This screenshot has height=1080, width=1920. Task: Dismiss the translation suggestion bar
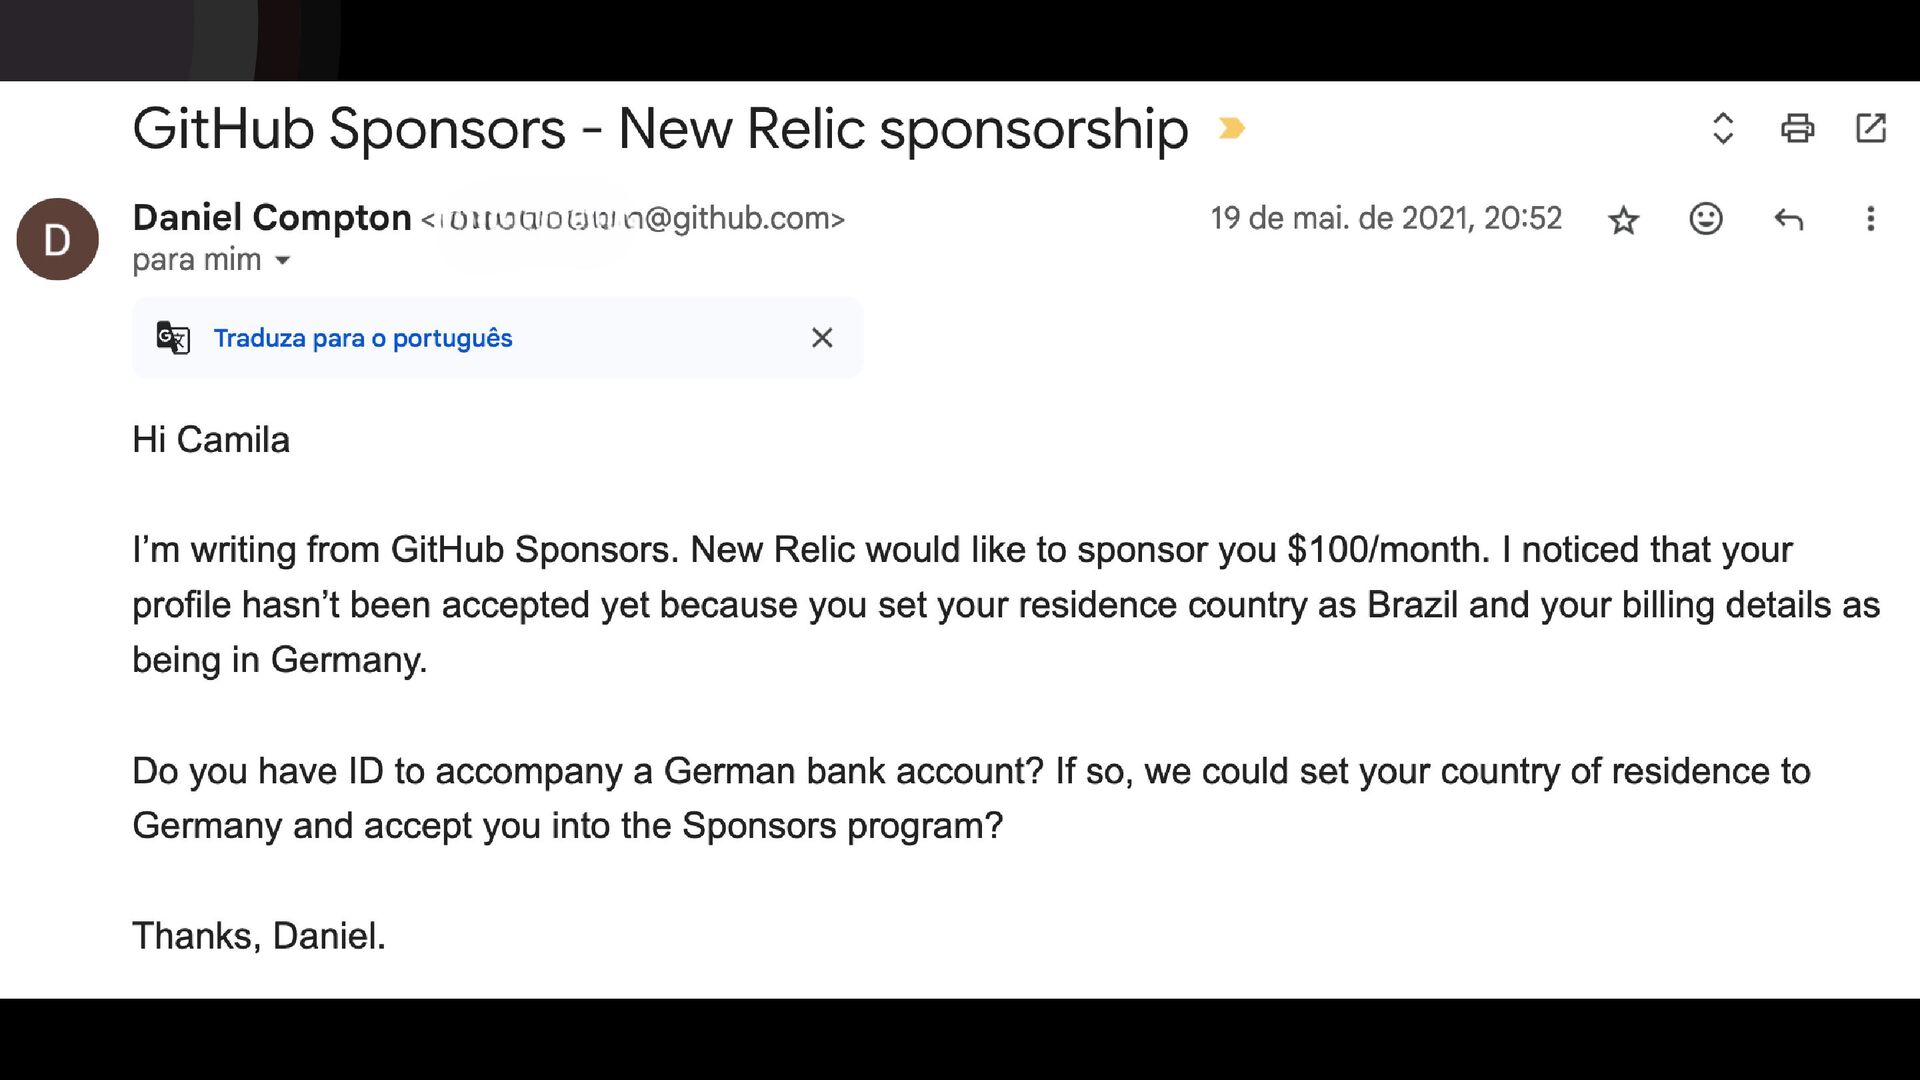click(x=822, y=338)
